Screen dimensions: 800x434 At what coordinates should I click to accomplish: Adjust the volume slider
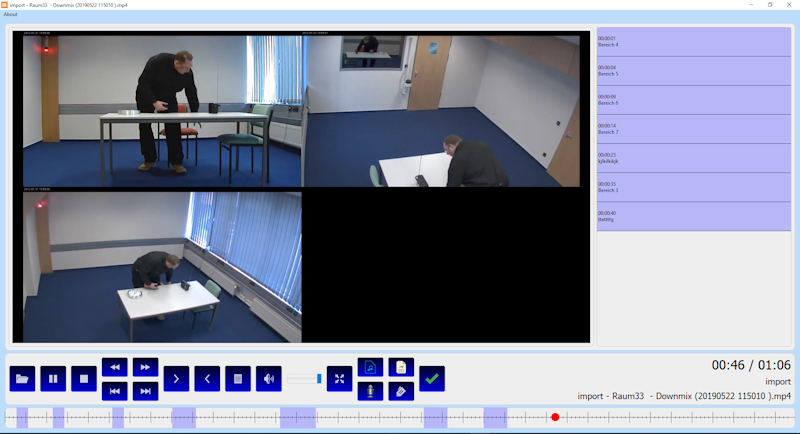pos(319,379)
